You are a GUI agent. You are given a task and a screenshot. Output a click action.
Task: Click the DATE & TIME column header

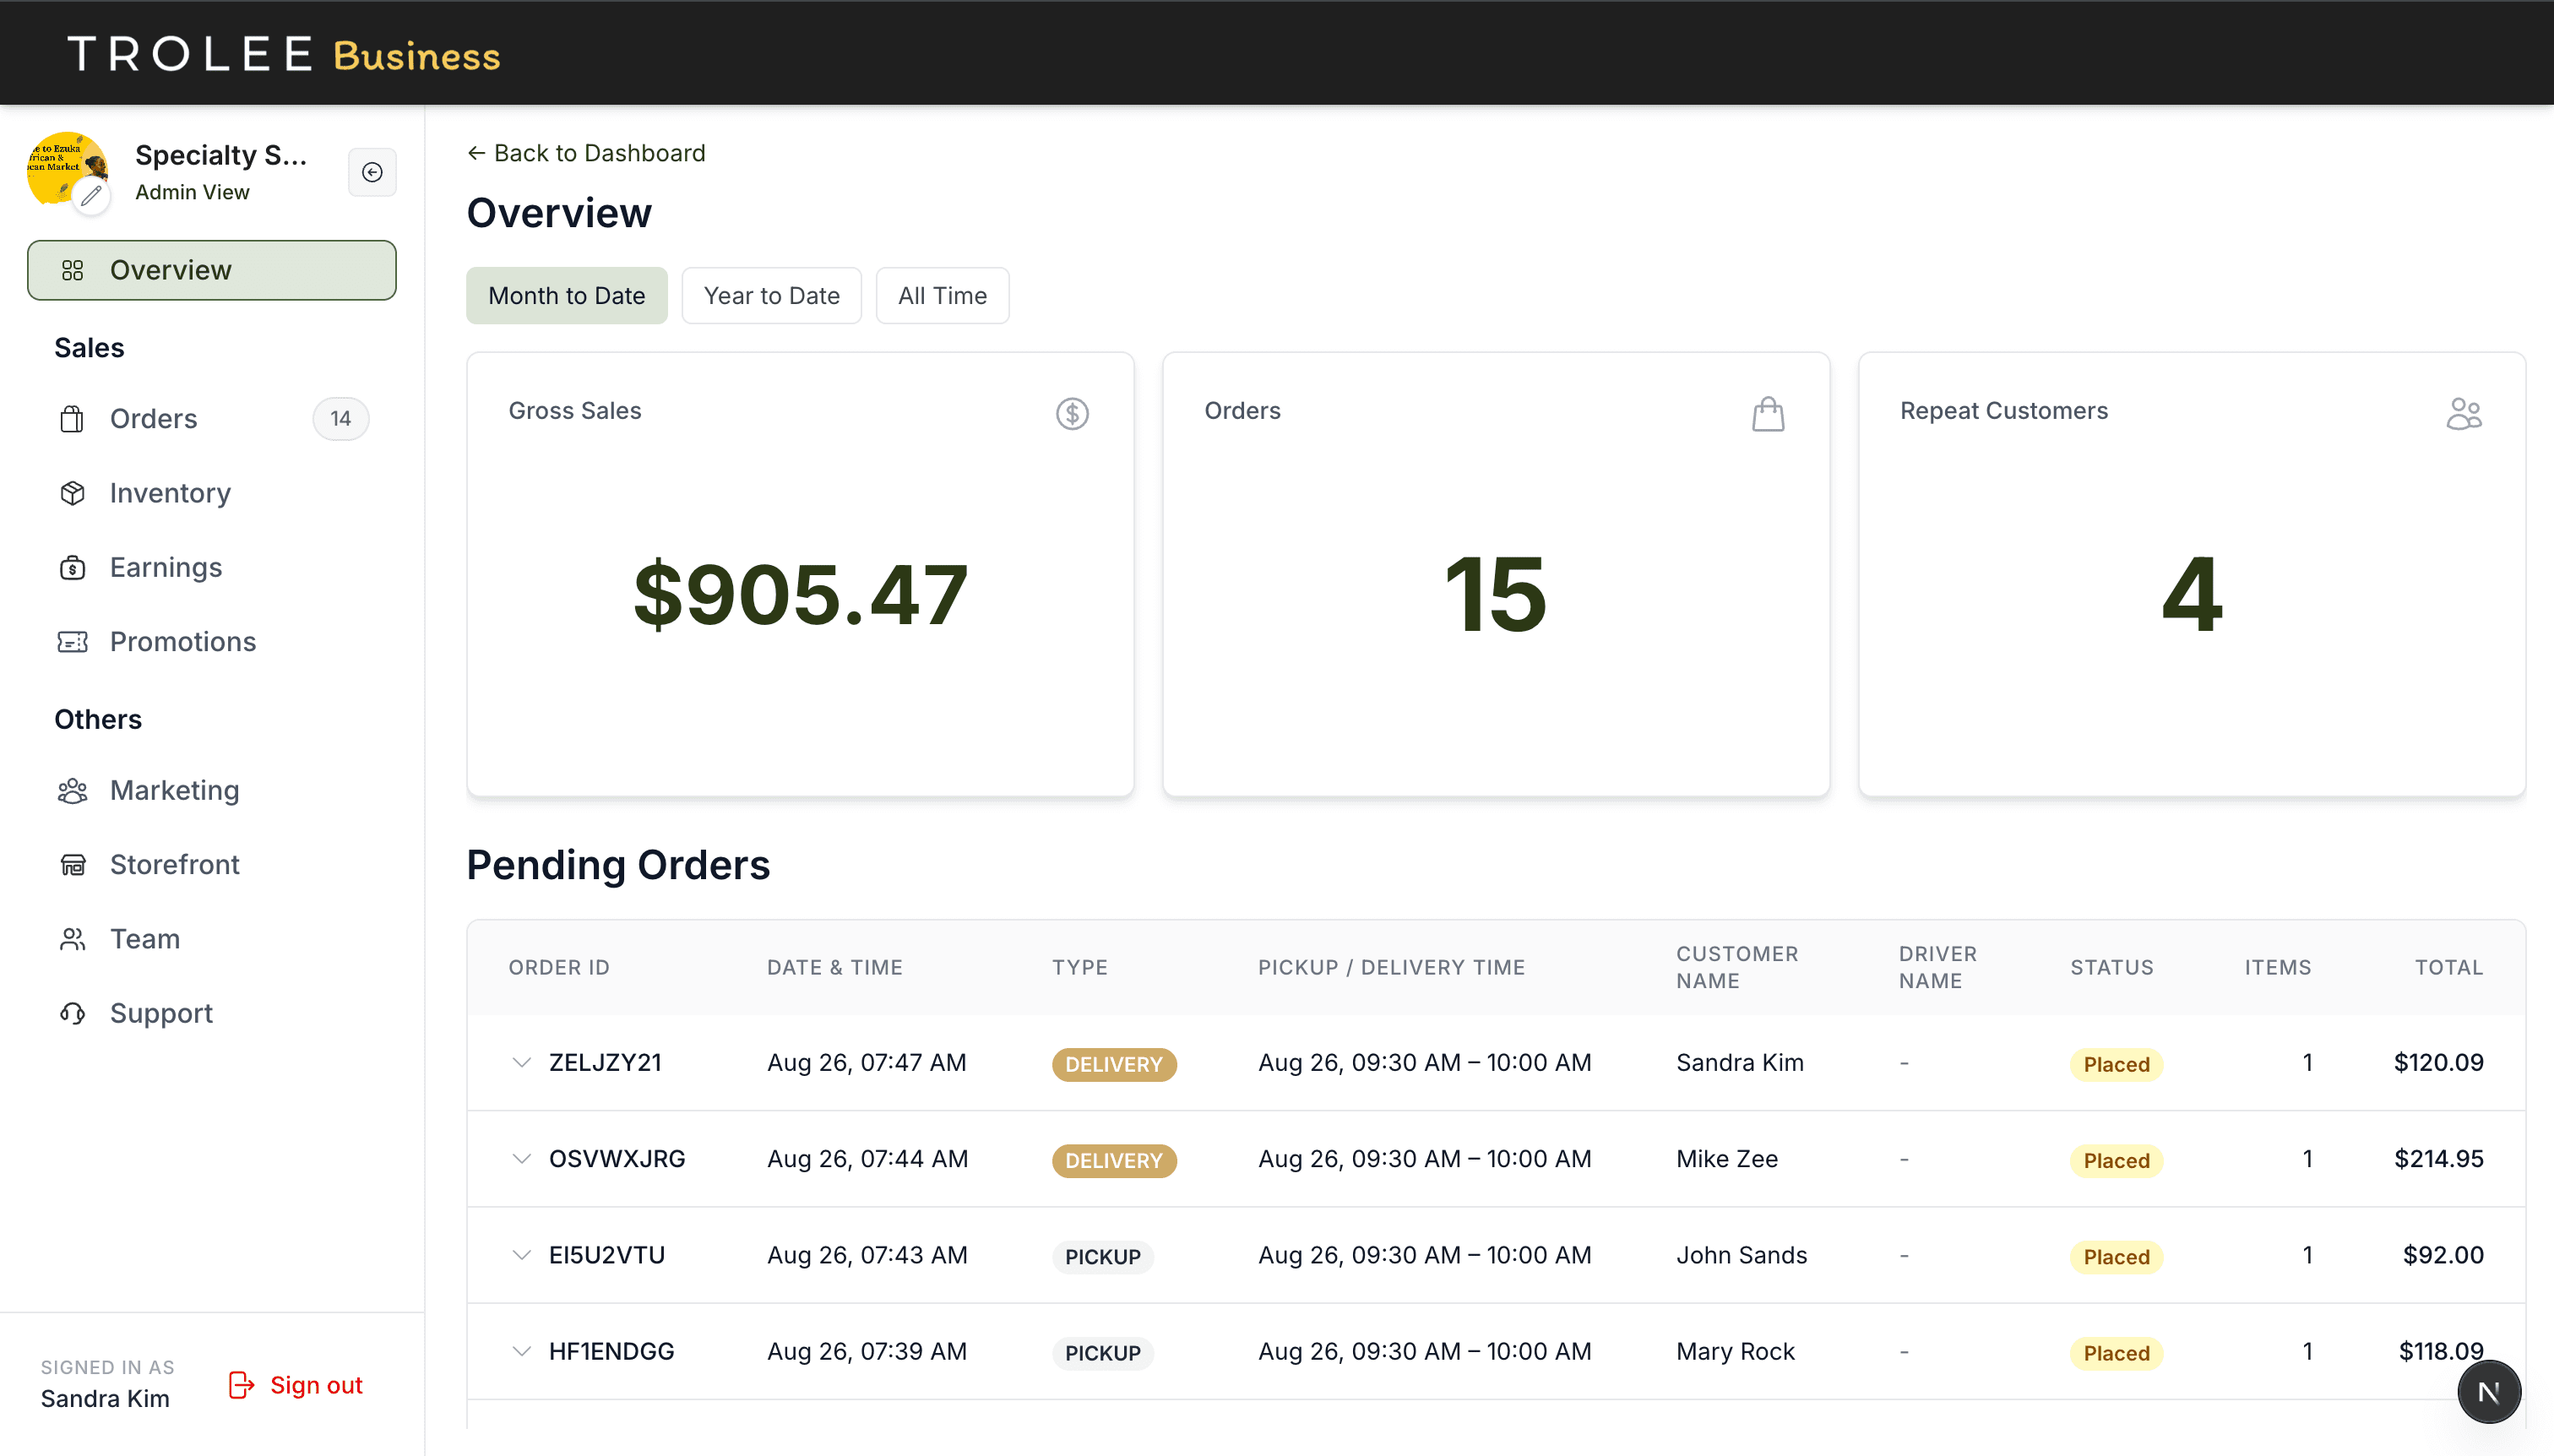click(x=835, y=967)
